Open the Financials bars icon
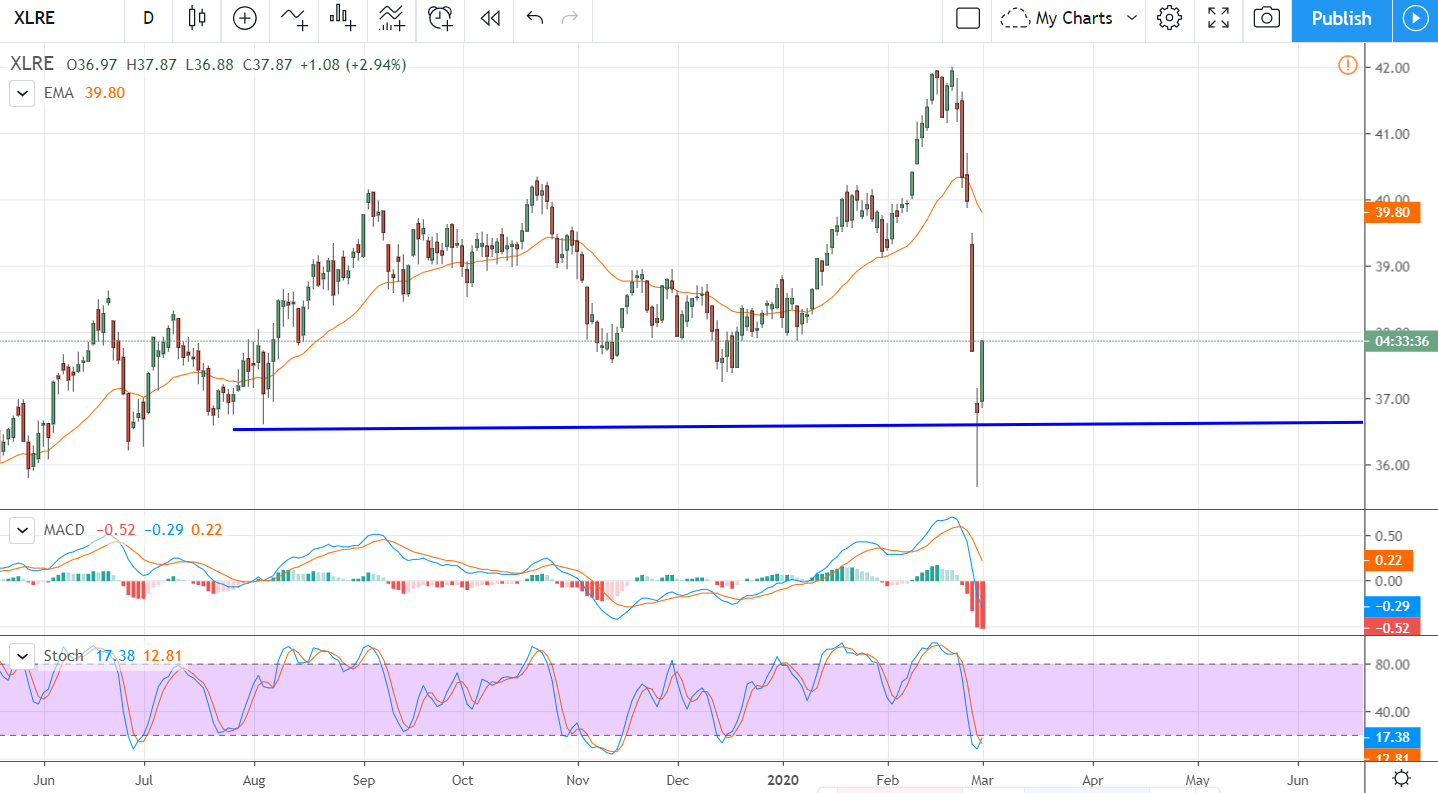 point(342,18)
